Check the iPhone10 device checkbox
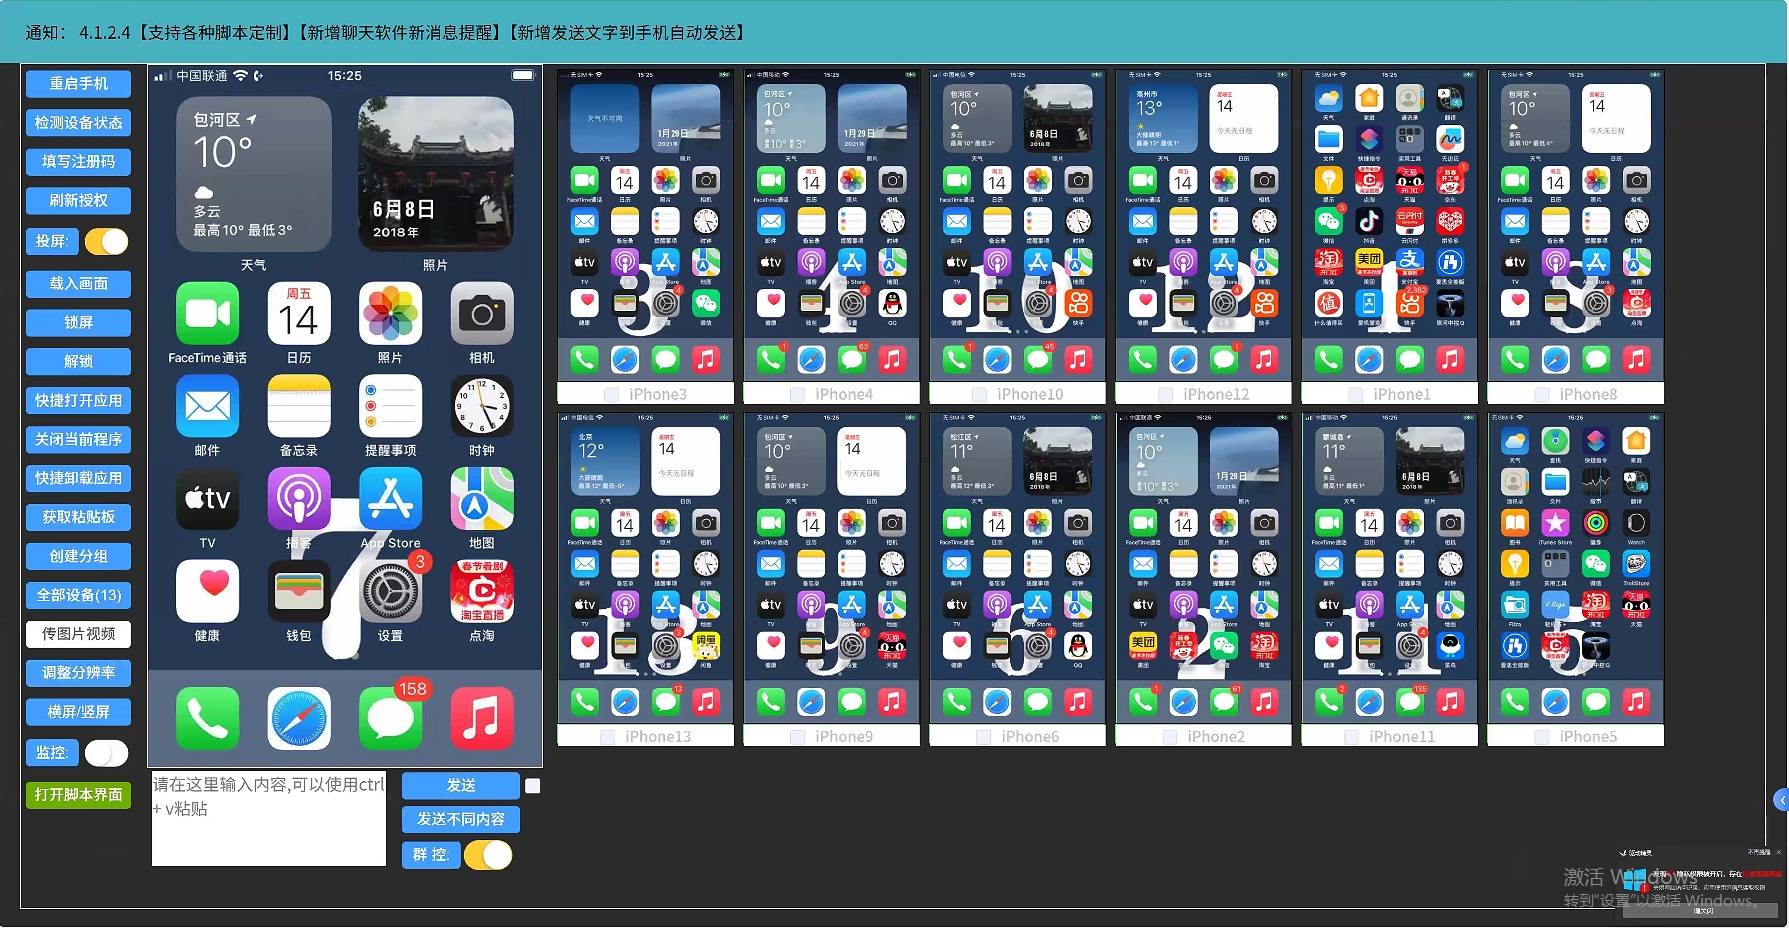The image size is (1789, 928). pos(979,395)
